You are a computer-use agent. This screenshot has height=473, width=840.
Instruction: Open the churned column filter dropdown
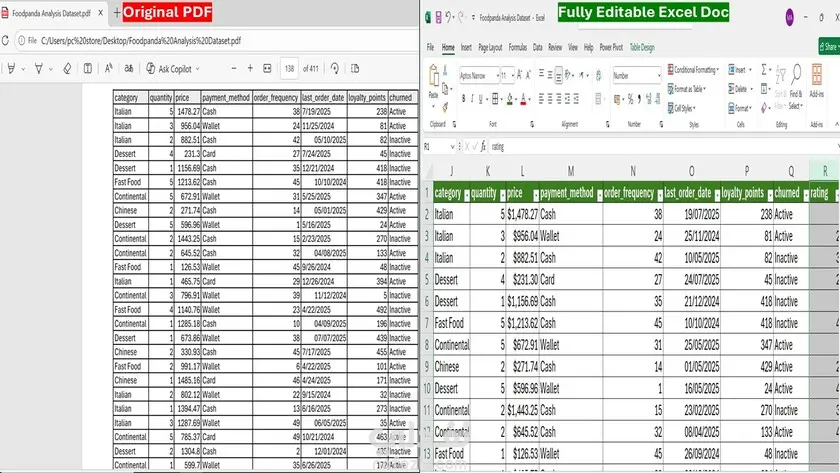coord(806,196)
